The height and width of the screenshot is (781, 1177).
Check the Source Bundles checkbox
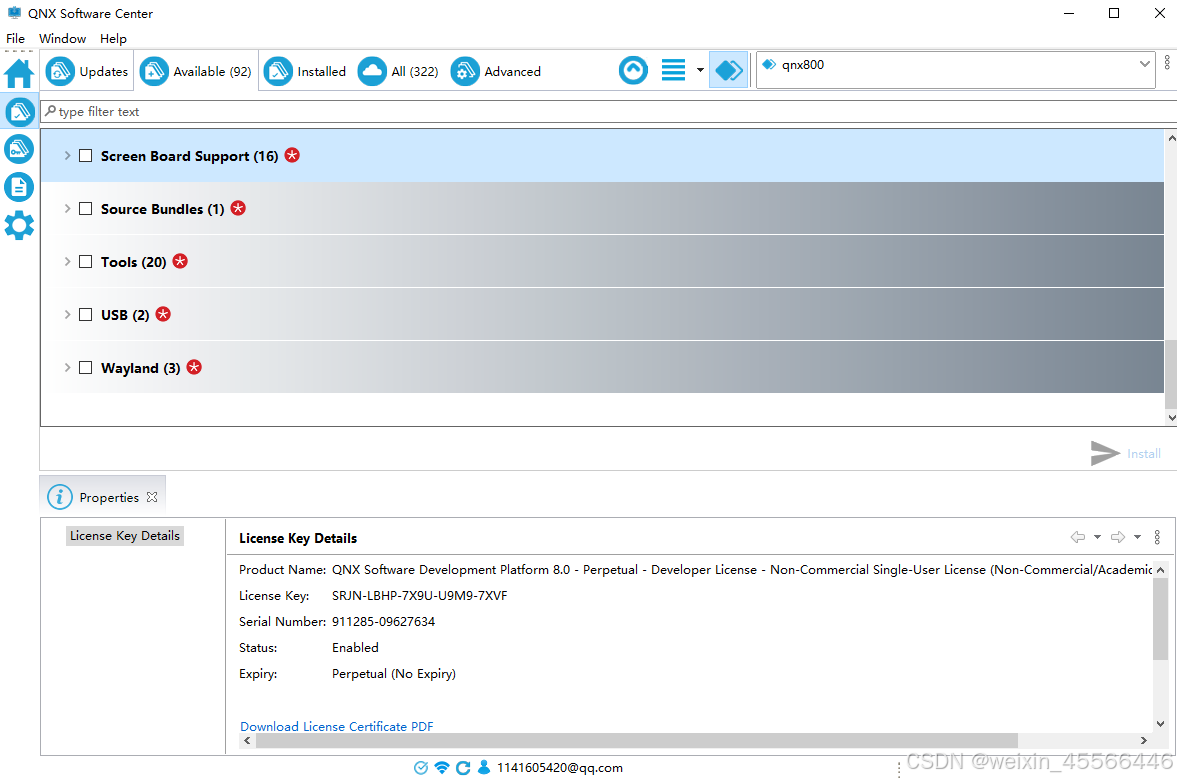point(86,208)
